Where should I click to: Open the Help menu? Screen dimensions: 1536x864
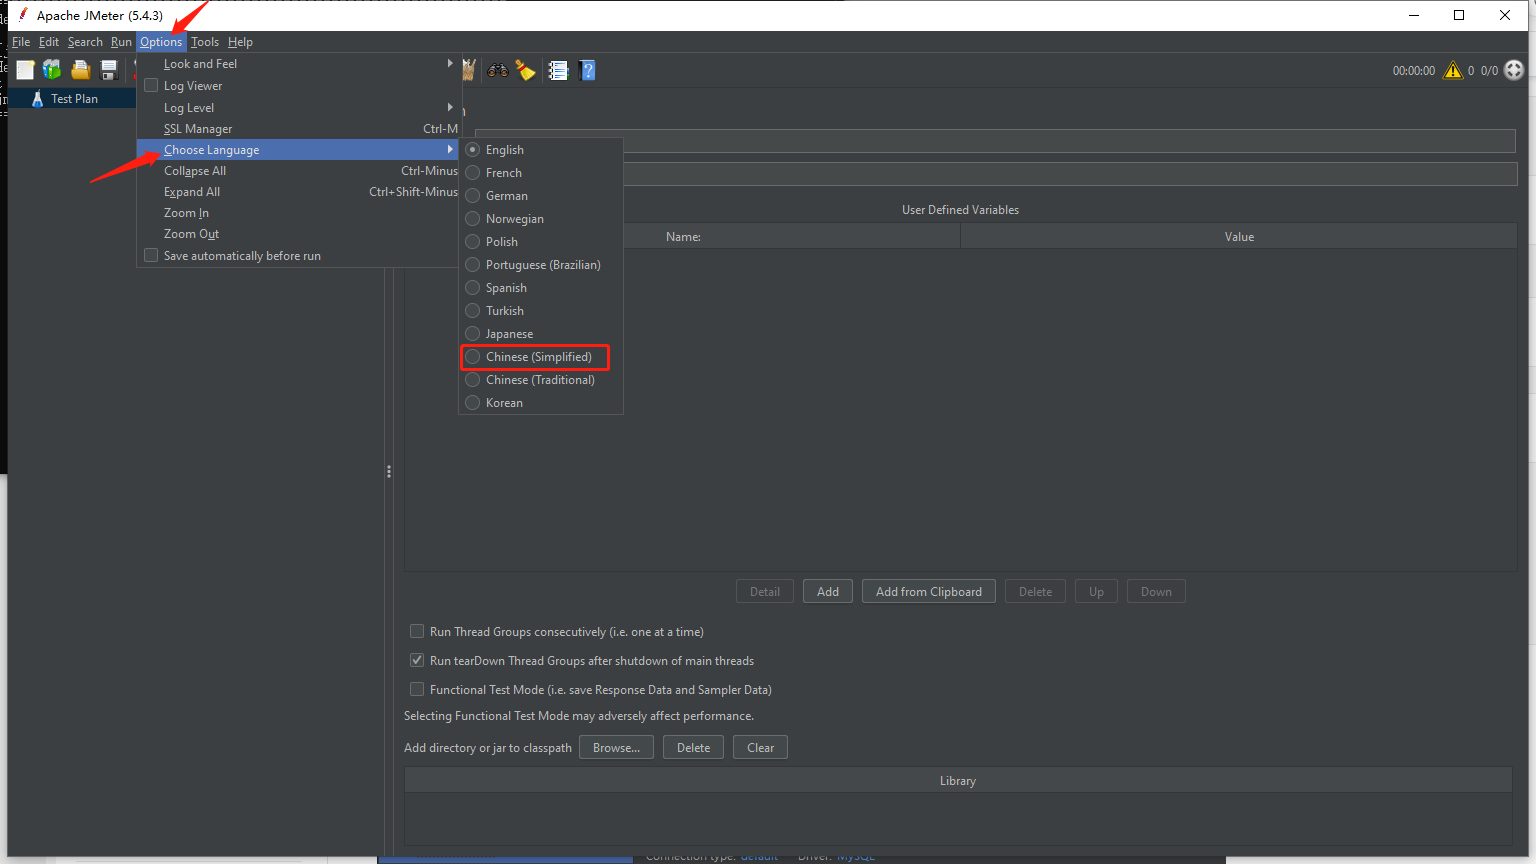(x=240, y=42)
